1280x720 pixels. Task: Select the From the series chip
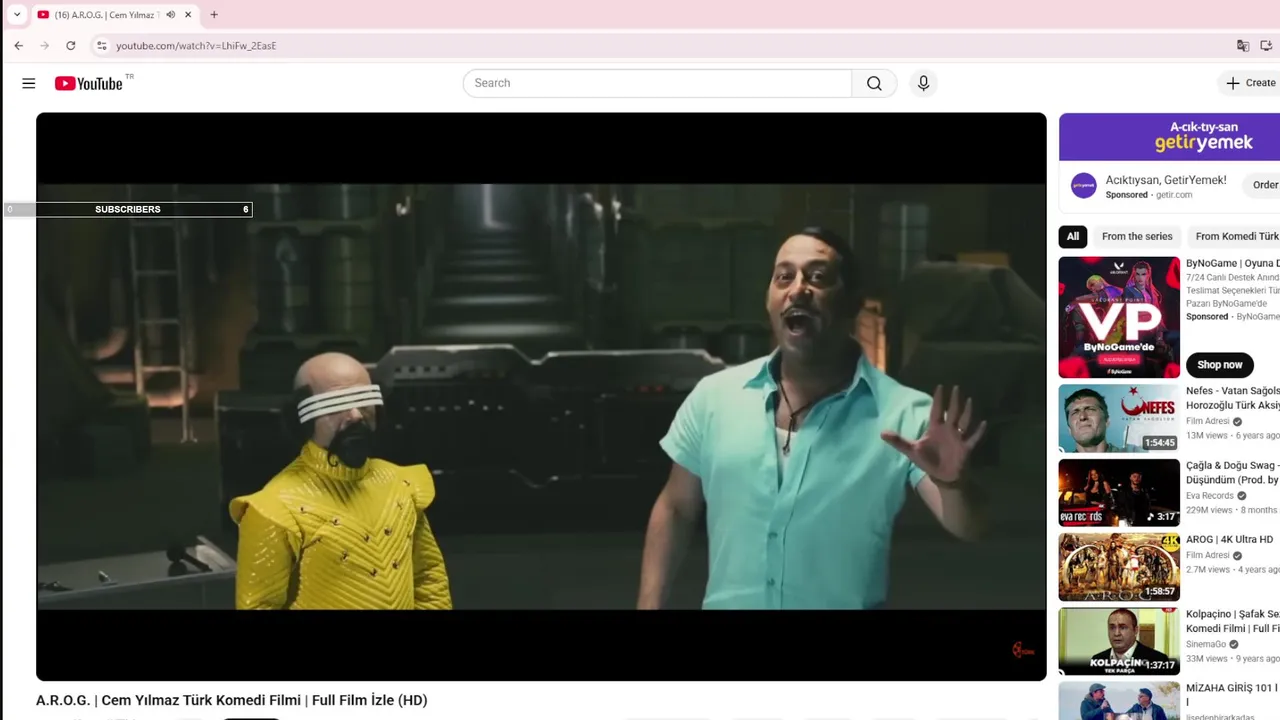1137,237
